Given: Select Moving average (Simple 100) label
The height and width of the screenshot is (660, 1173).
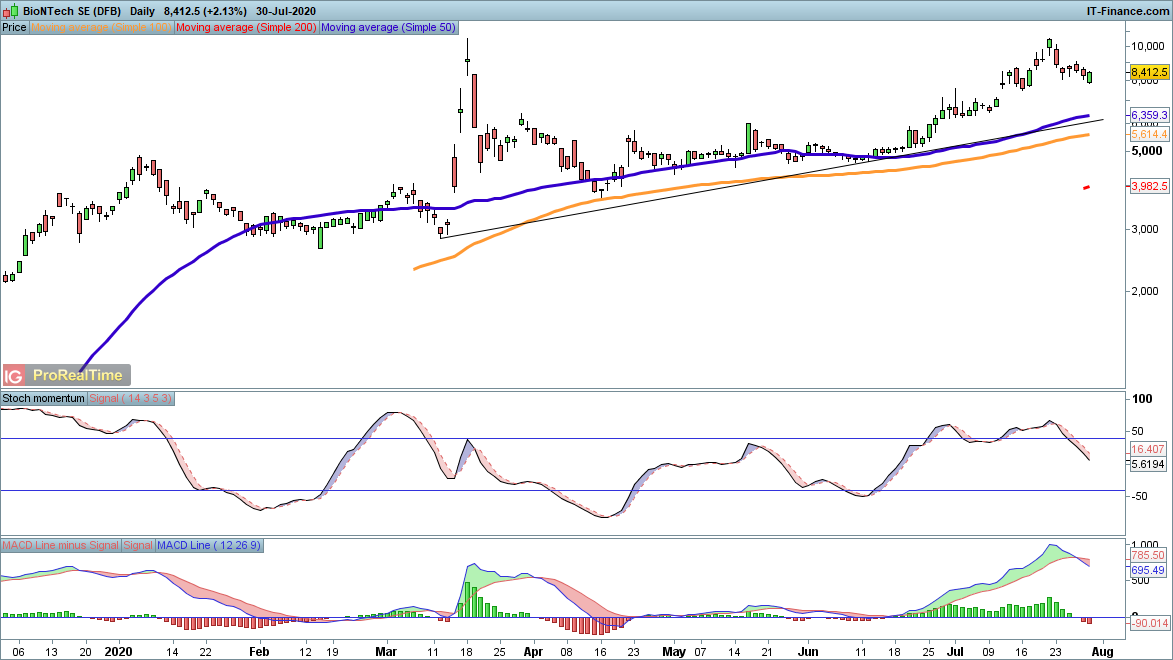Looking at the screenshot, I should 102,28.
